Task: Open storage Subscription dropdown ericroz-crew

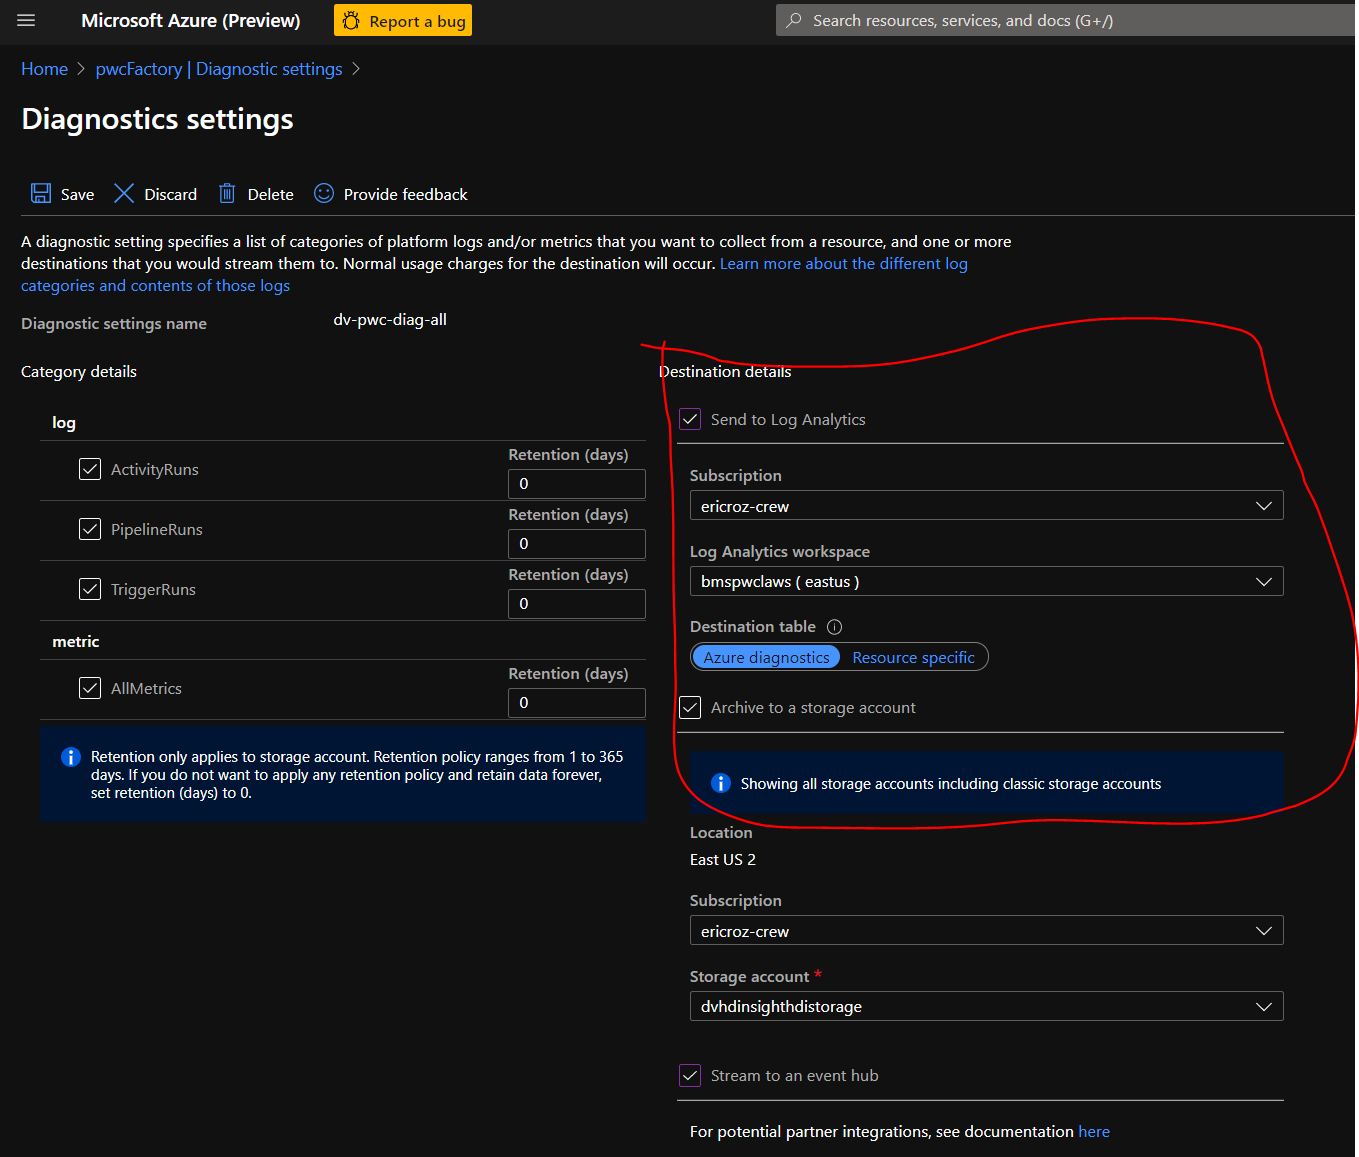Action: click(x=986, y=931)
